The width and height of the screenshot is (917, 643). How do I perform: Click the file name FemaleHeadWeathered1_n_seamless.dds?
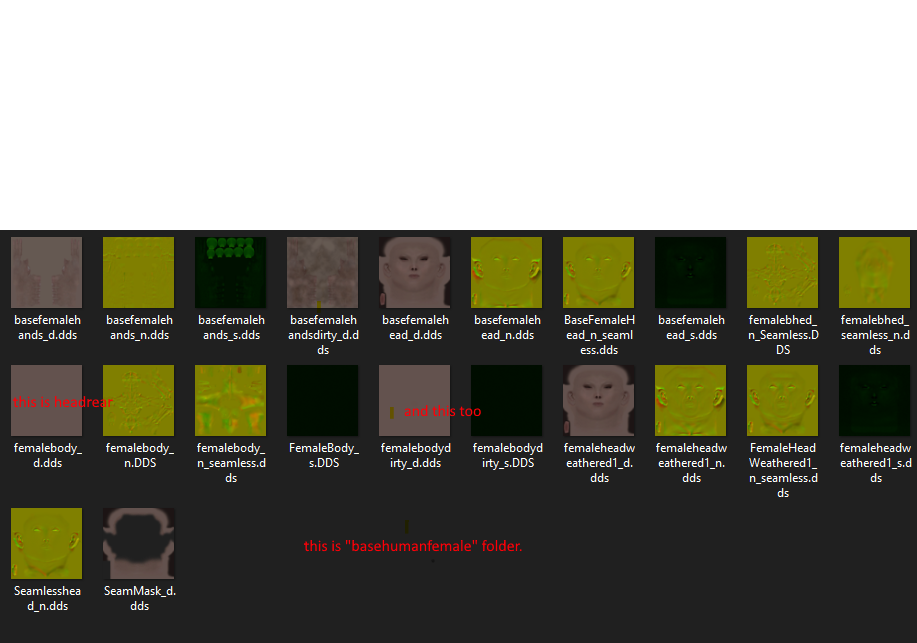coord(783,470)
